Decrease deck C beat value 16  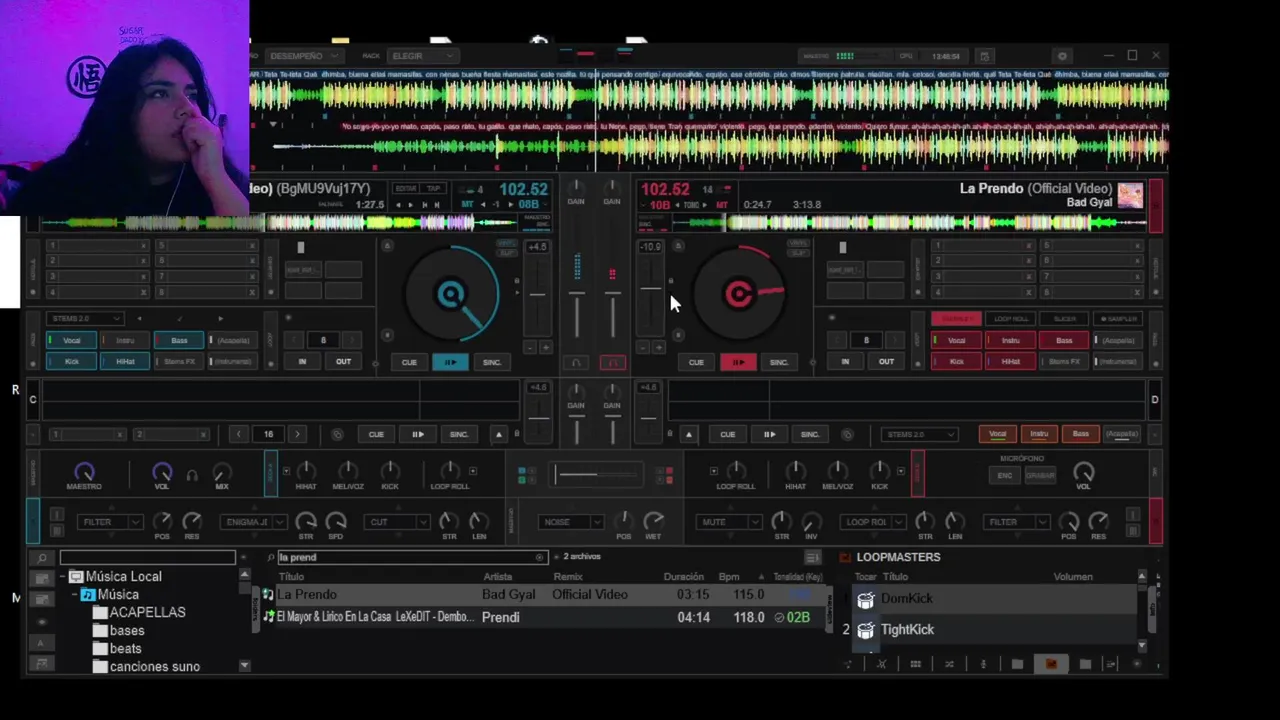coord(238,434)
